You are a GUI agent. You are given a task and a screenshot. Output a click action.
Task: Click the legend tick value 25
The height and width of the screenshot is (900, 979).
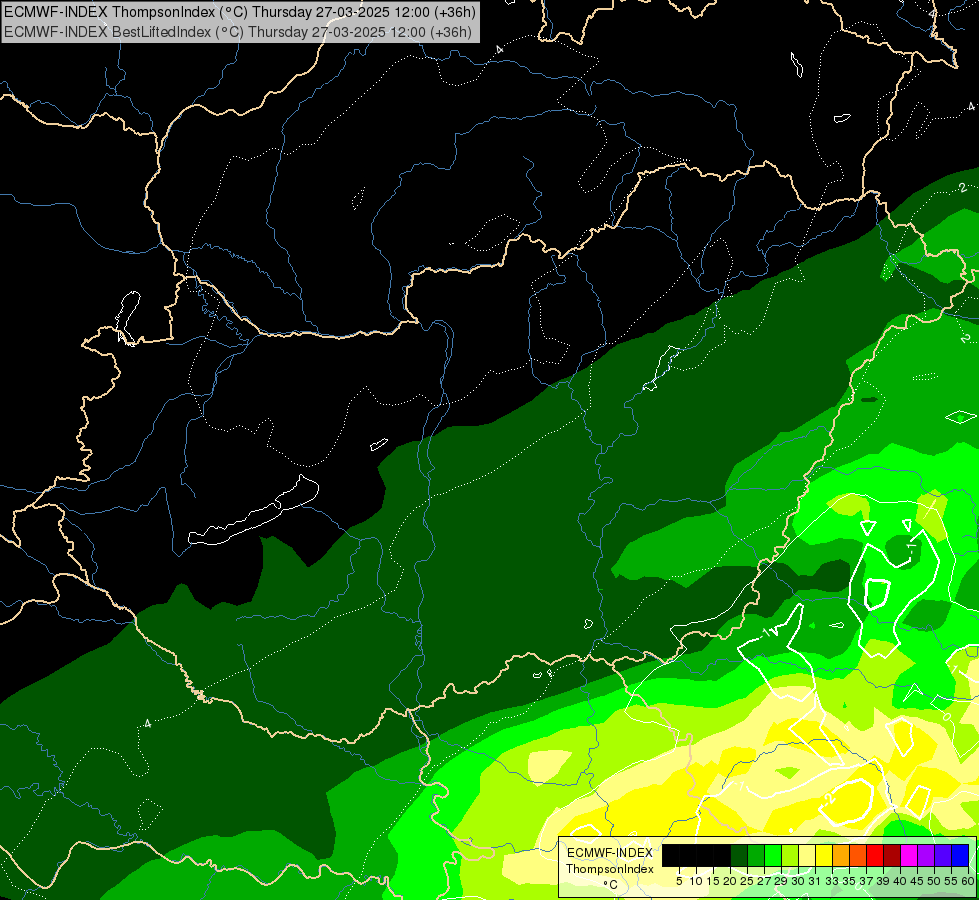click(747, 881)
